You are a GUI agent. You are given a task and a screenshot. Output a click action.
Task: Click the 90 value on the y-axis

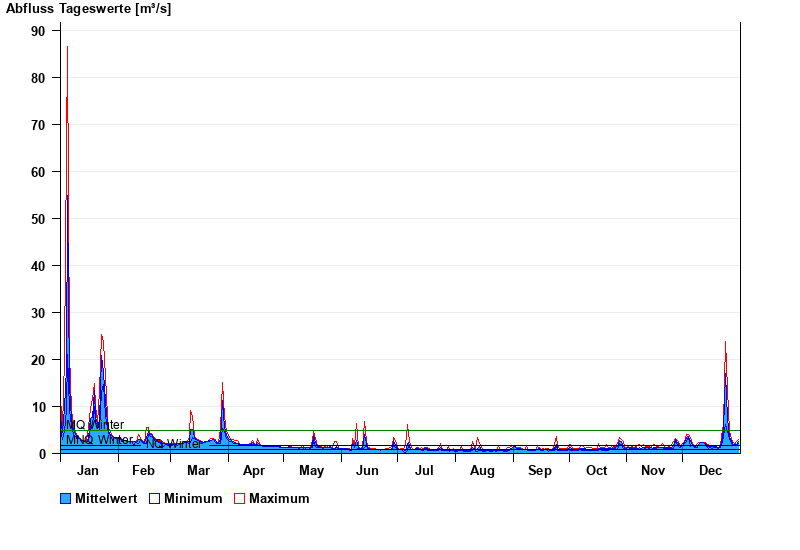click(x=38, y=31)
